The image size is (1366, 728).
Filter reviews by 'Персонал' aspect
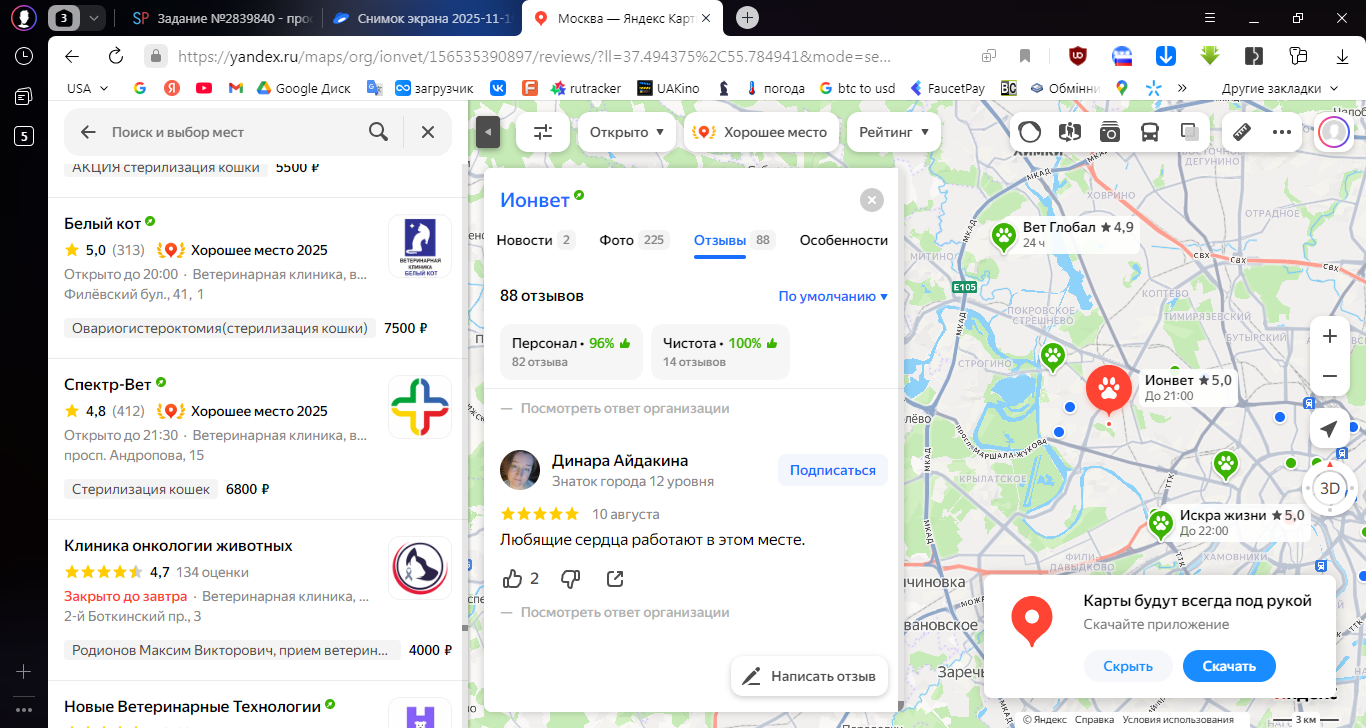click(x=571, y=352)
